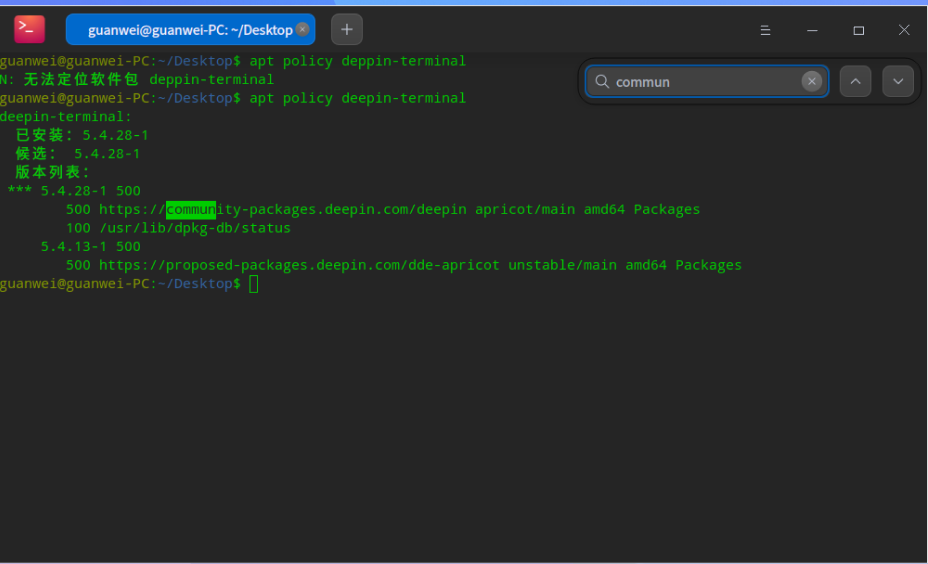Find next match with down arrow
The width and height of the screenshot is (928, 564).
(898, 82)
